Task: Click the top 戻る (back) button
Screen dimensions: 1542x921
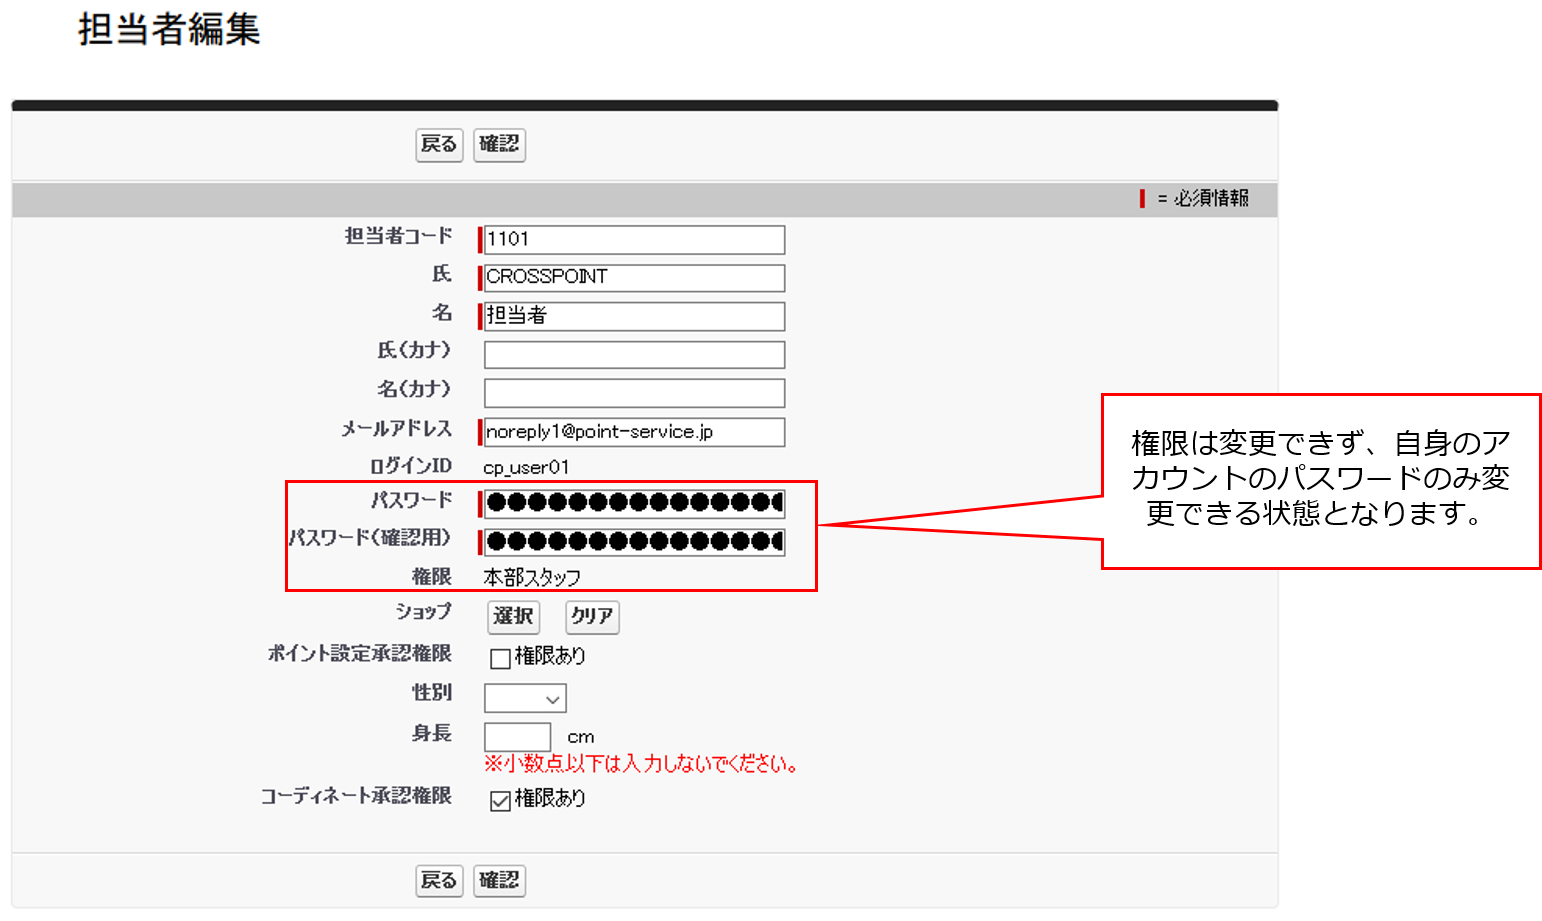Action: (439, 145)
